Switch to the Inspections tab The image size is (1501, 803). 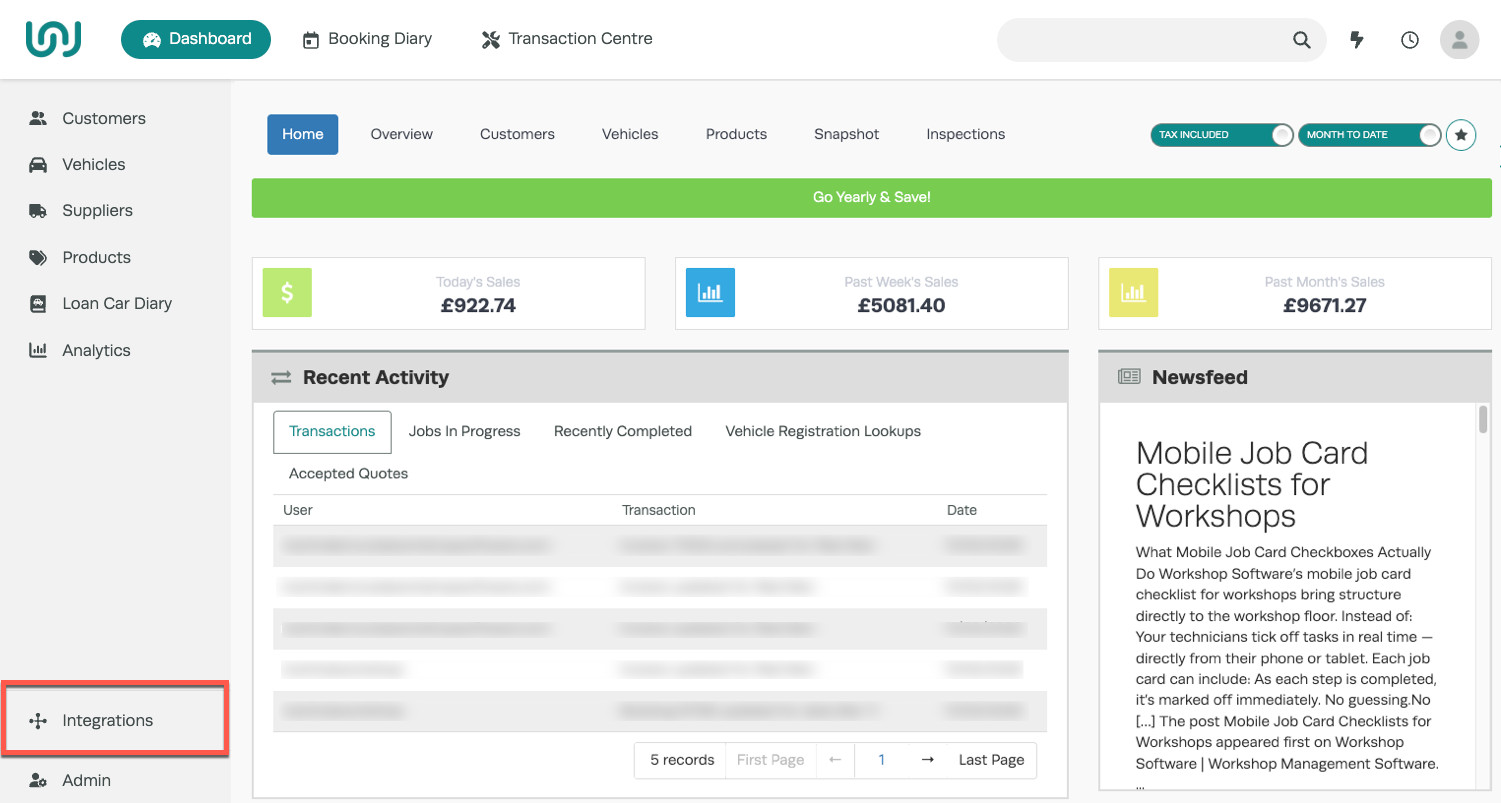pyautogui.click(x=966, y=134)
